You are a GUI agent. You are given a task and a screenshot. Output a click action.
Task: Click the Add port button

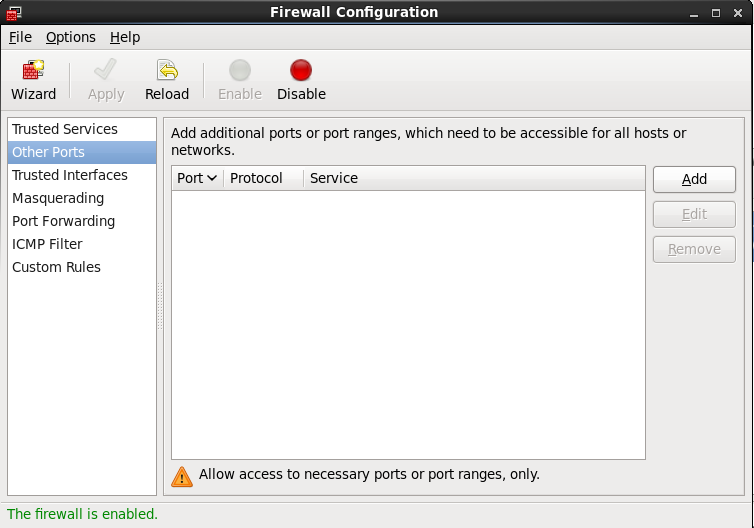coord(694,179)
